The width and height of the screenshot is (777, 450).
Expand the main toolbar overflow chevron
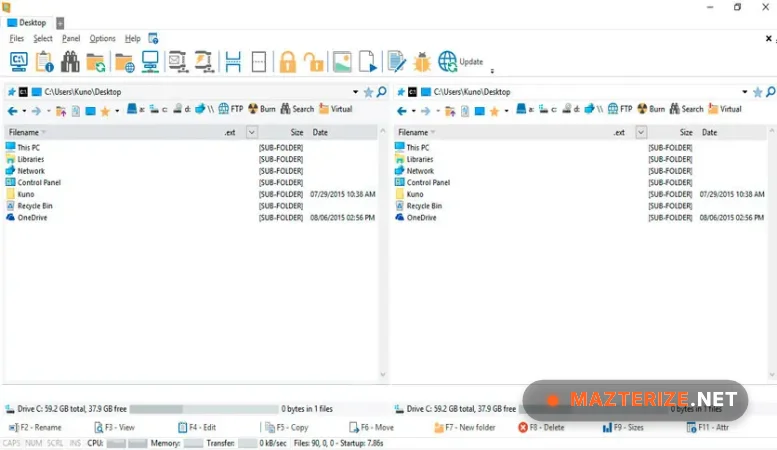[x=492, y=71]
